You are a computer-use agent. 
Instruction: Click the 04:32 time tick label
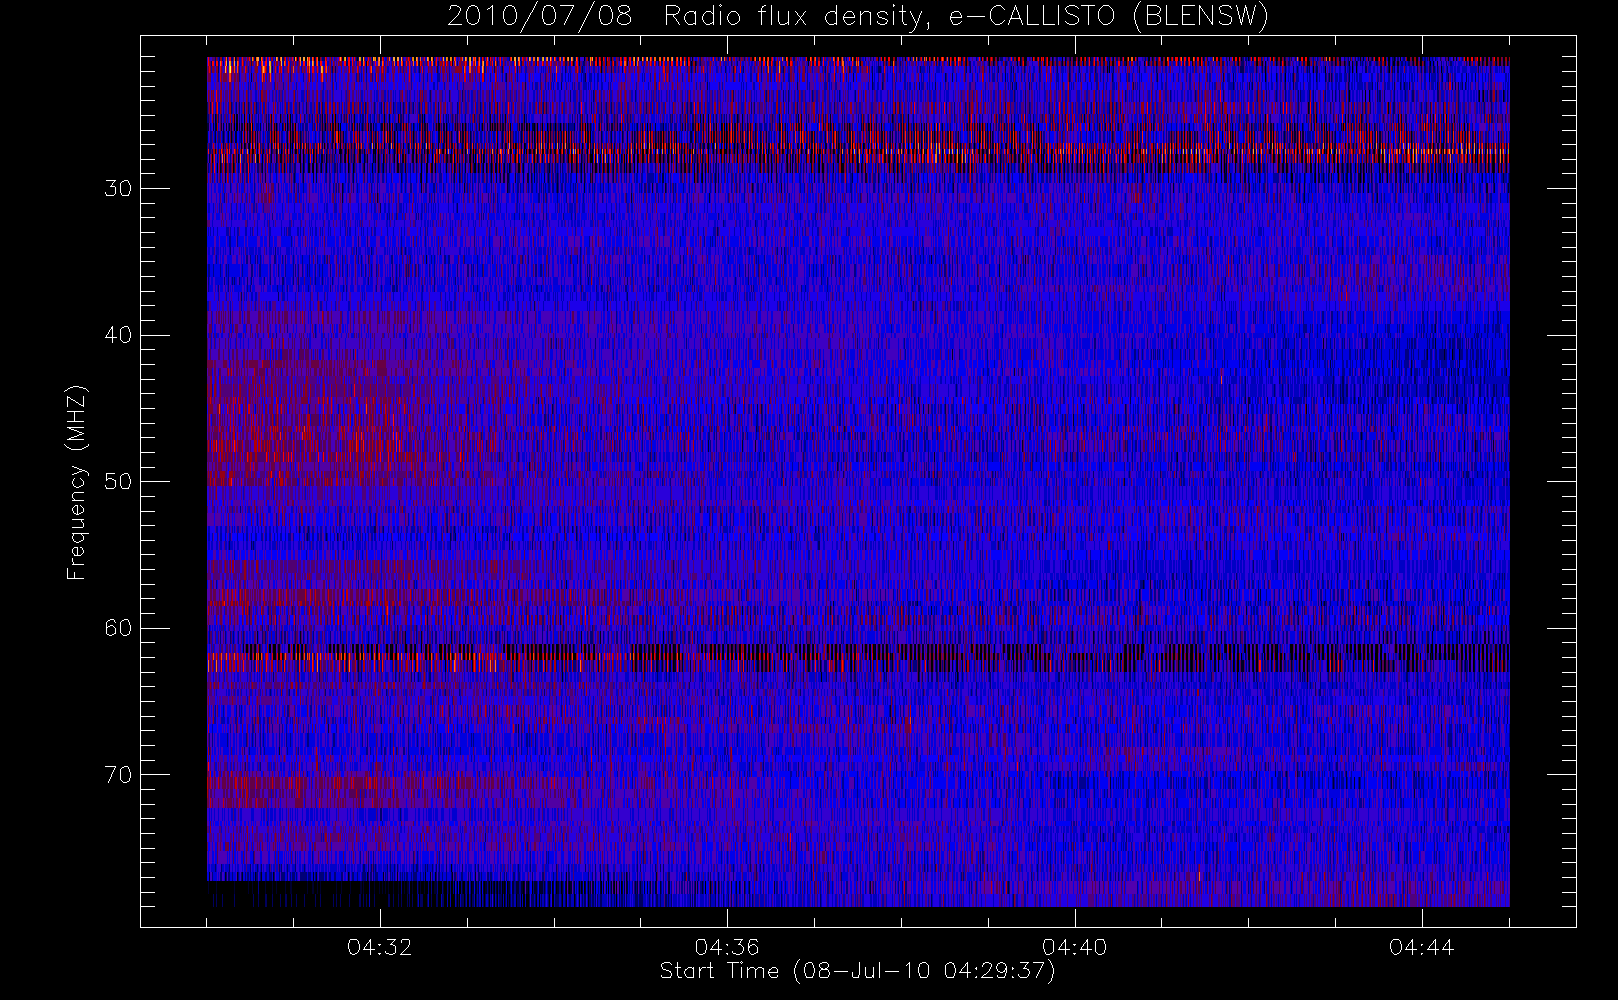380,947
